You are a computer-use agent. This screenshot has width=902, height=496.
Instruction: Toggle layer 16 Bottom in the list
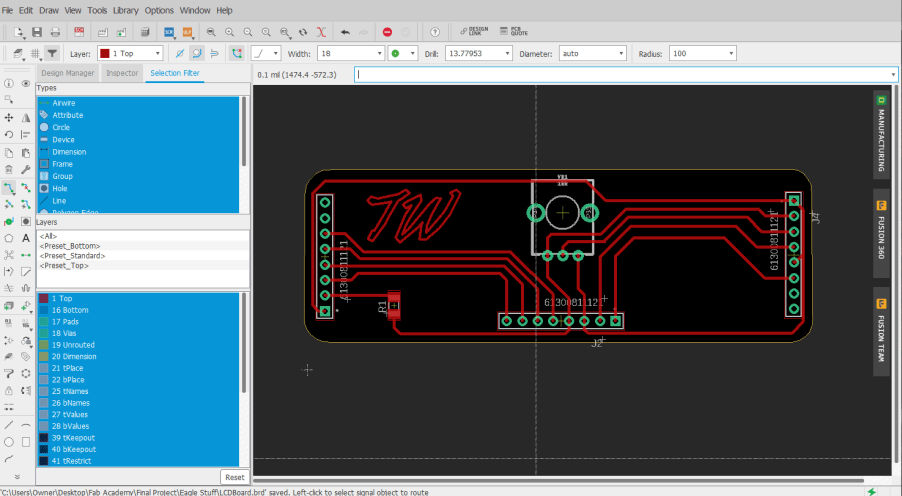tap(69, 310)
